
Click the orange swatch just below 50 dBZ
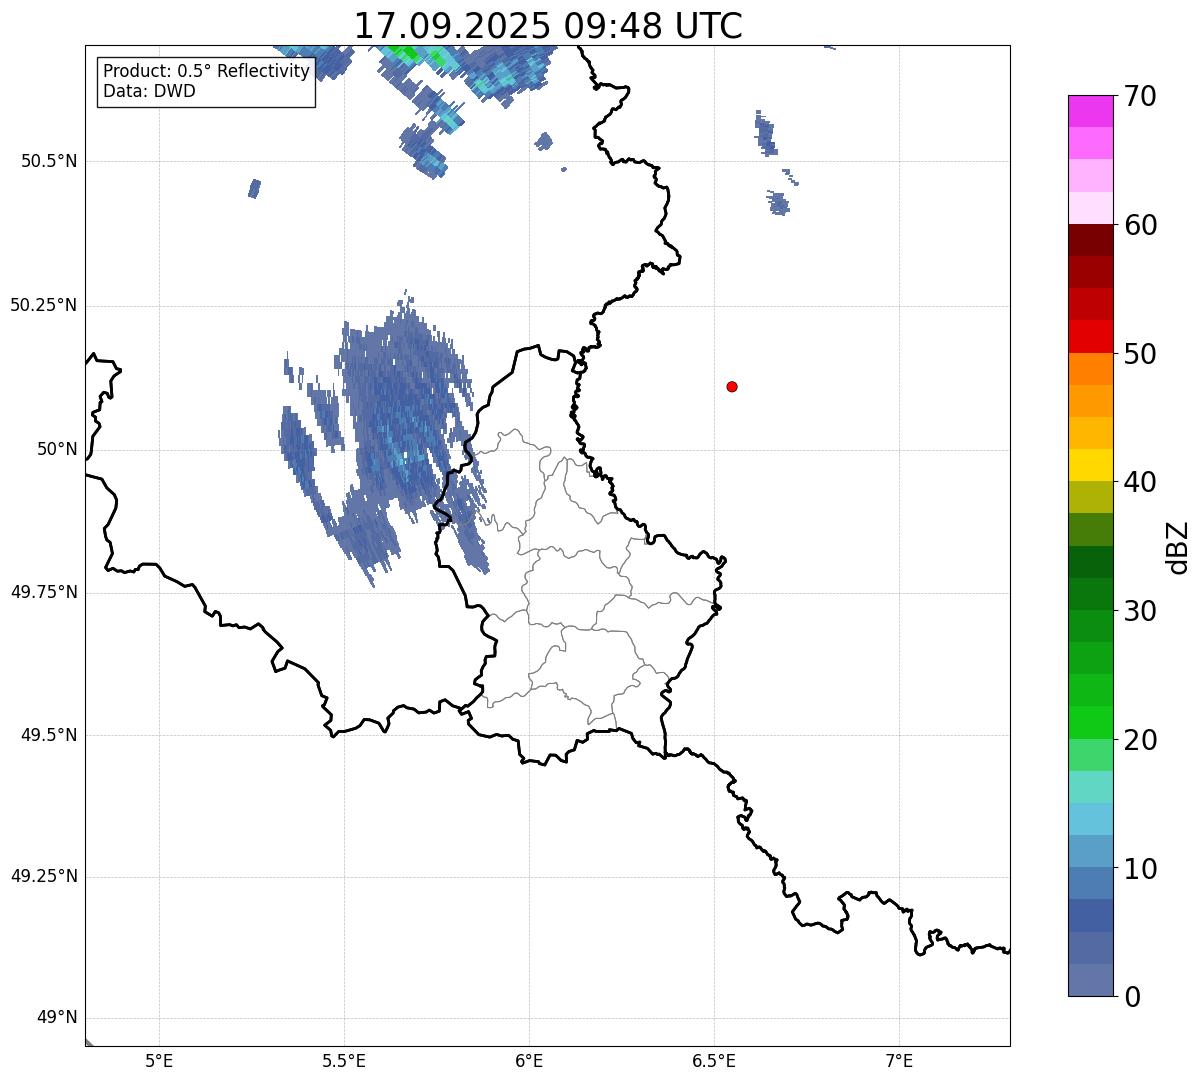(1091, 369)
